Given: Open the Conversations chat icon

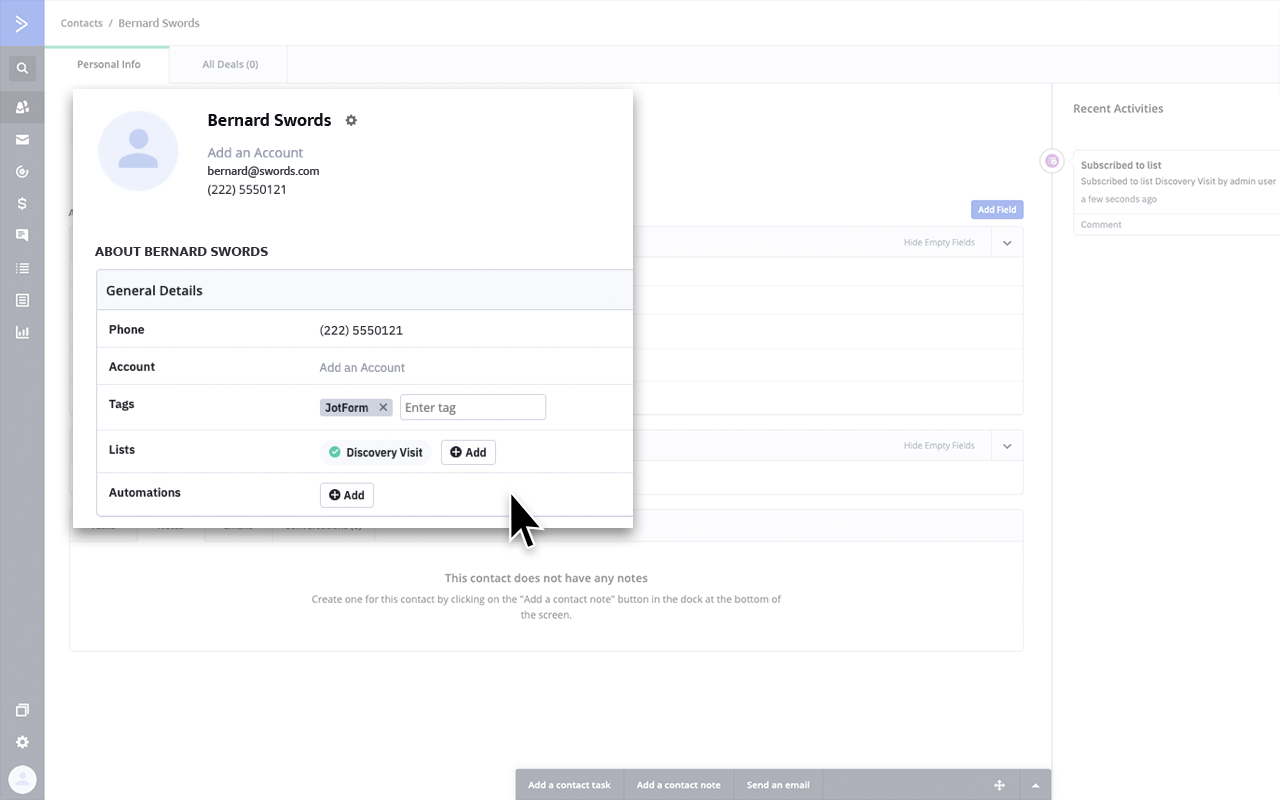Looking at the screenshot, I should (x=22, y=235).
